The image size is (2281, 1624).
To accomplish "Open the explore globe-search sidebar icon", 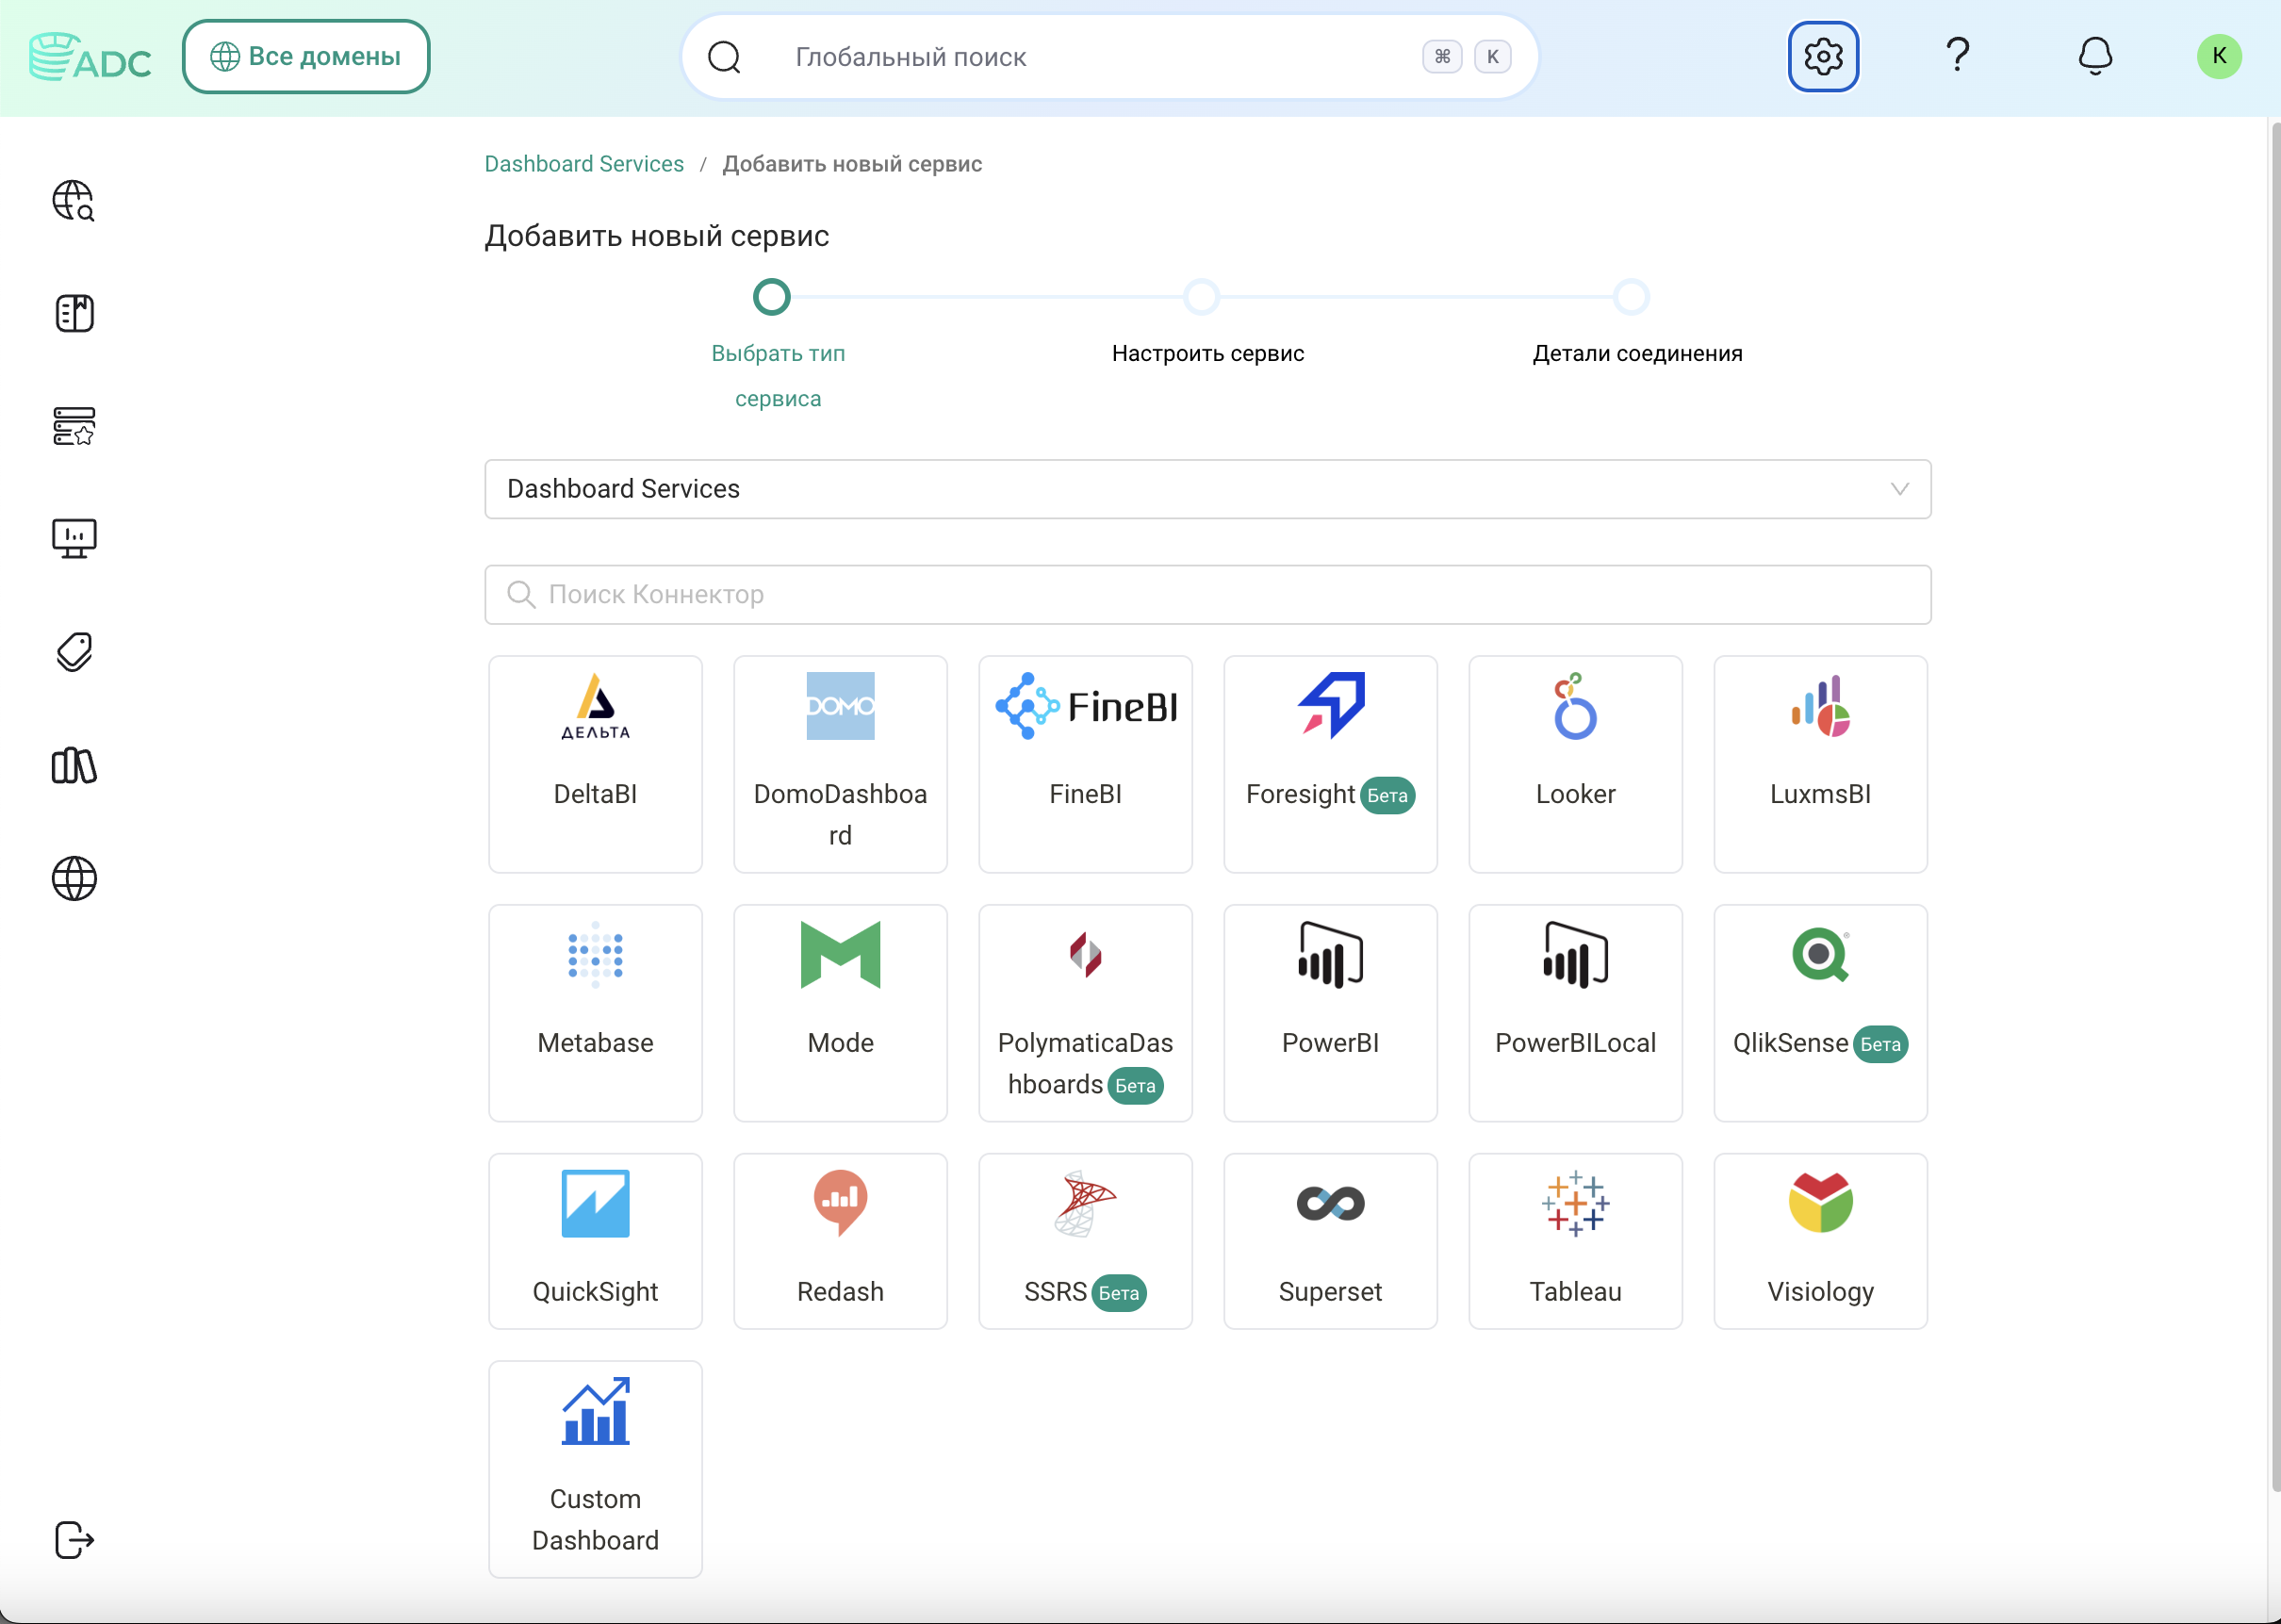I will click(x=74, y=201).
